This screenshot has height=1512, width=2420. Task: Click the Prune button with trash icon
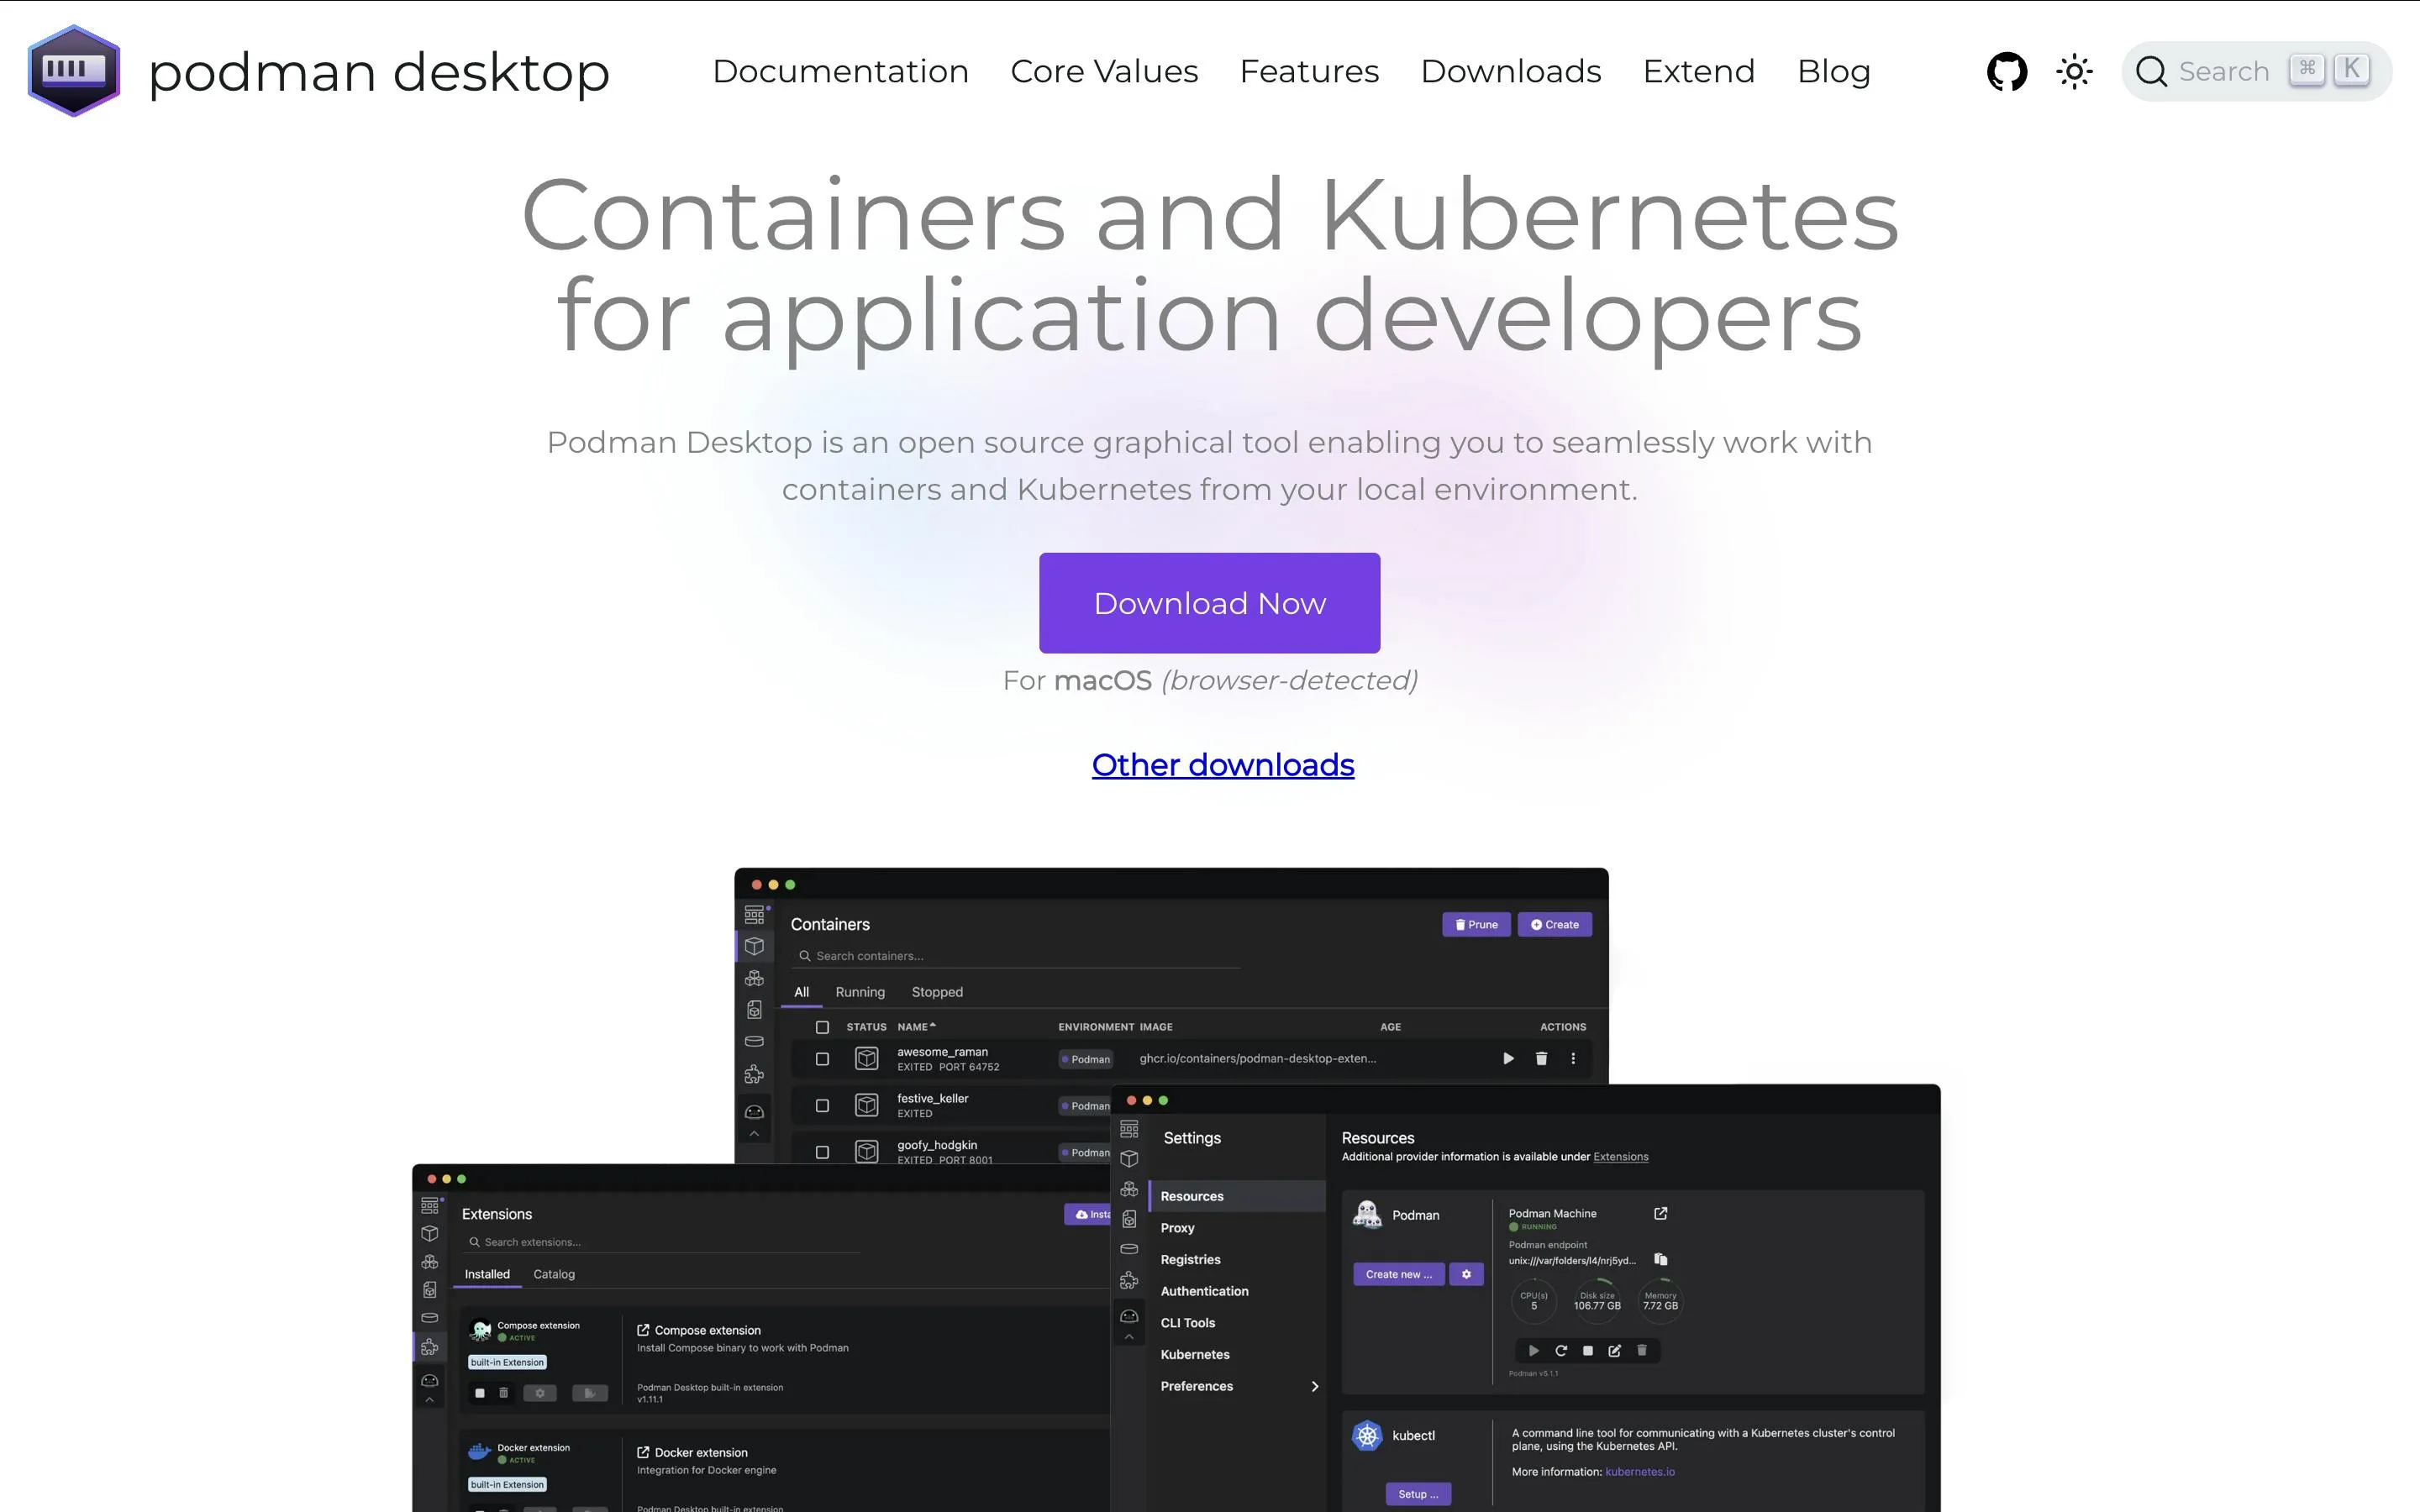pyautogui.click(x=1476, y=924)
